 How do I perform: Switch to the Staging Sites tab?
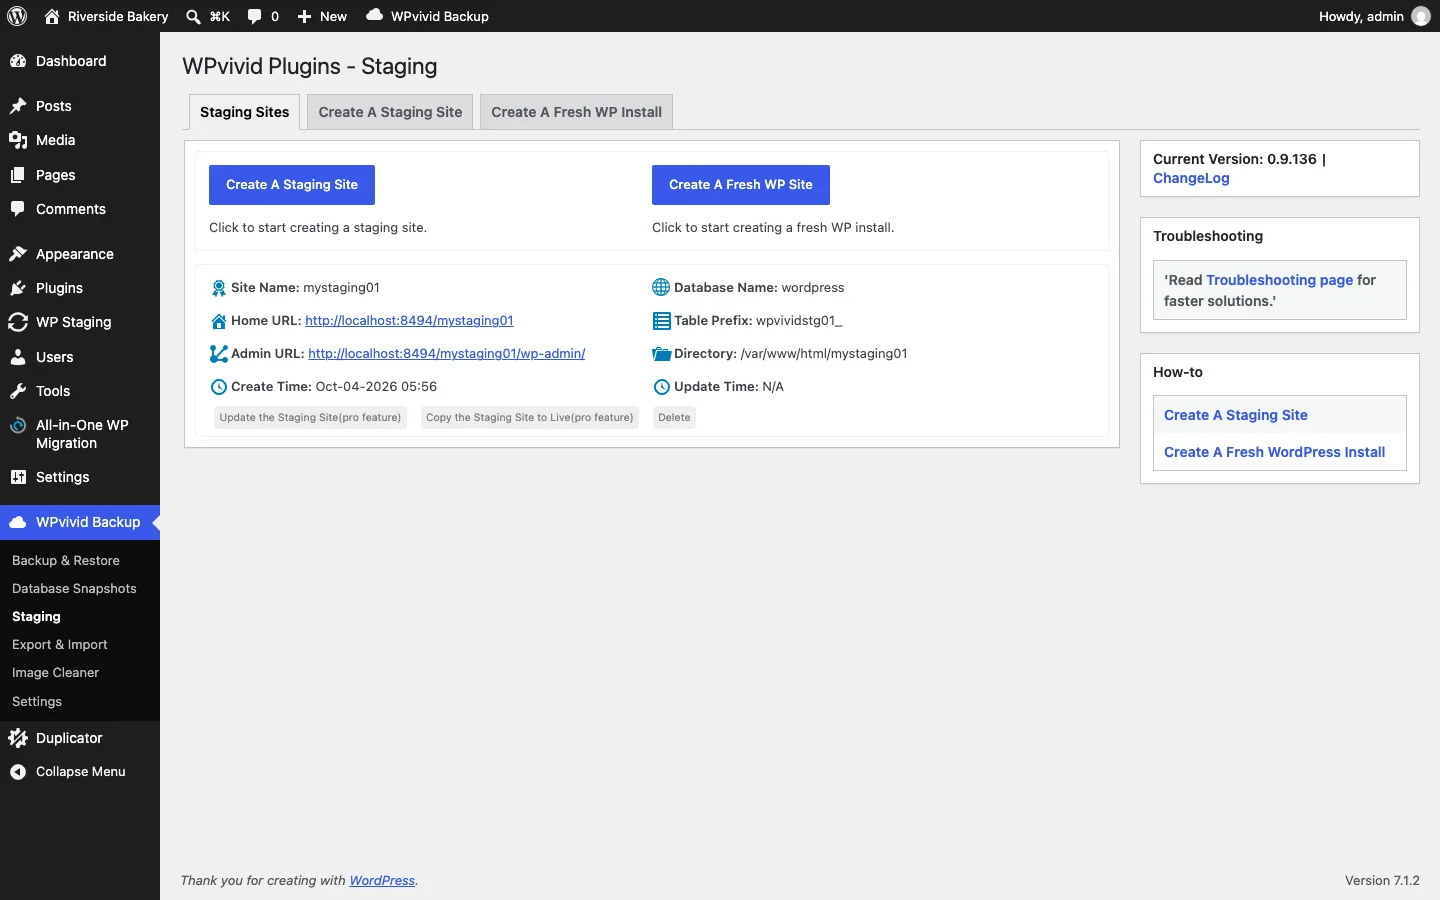244,112
